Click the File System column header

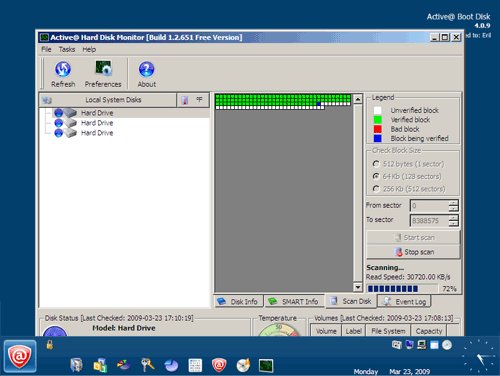[x=388, y=331]
